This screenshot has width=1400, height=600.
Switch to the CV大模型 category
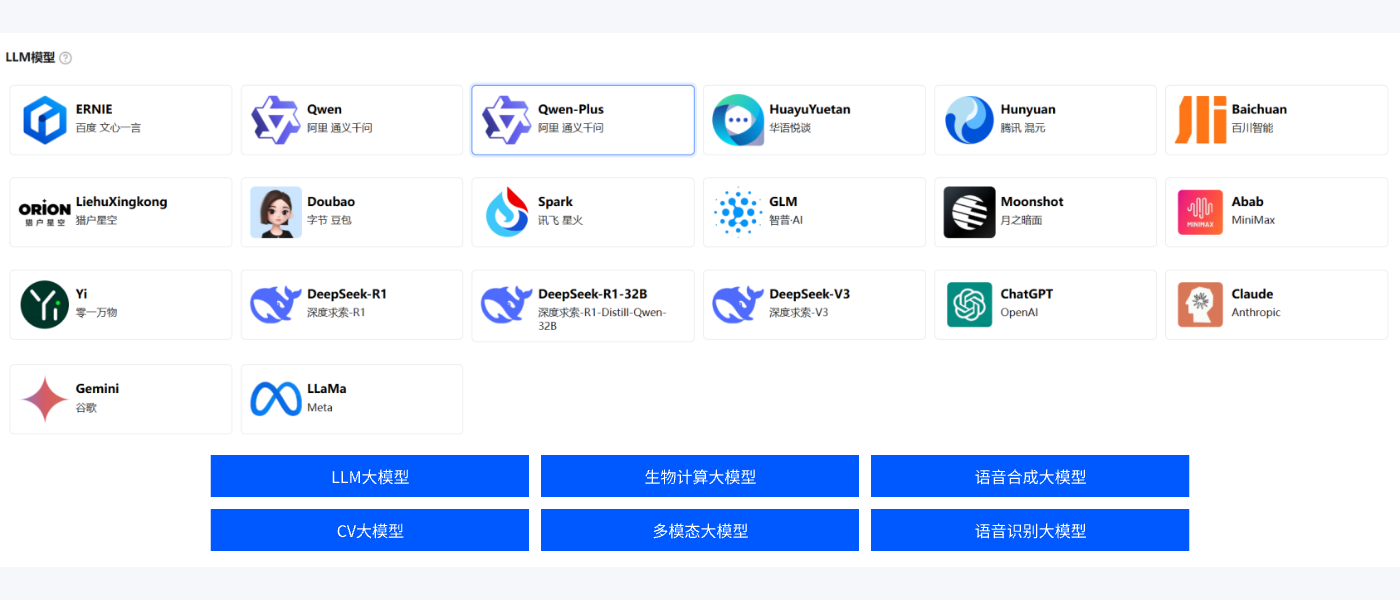coord(369,530)
